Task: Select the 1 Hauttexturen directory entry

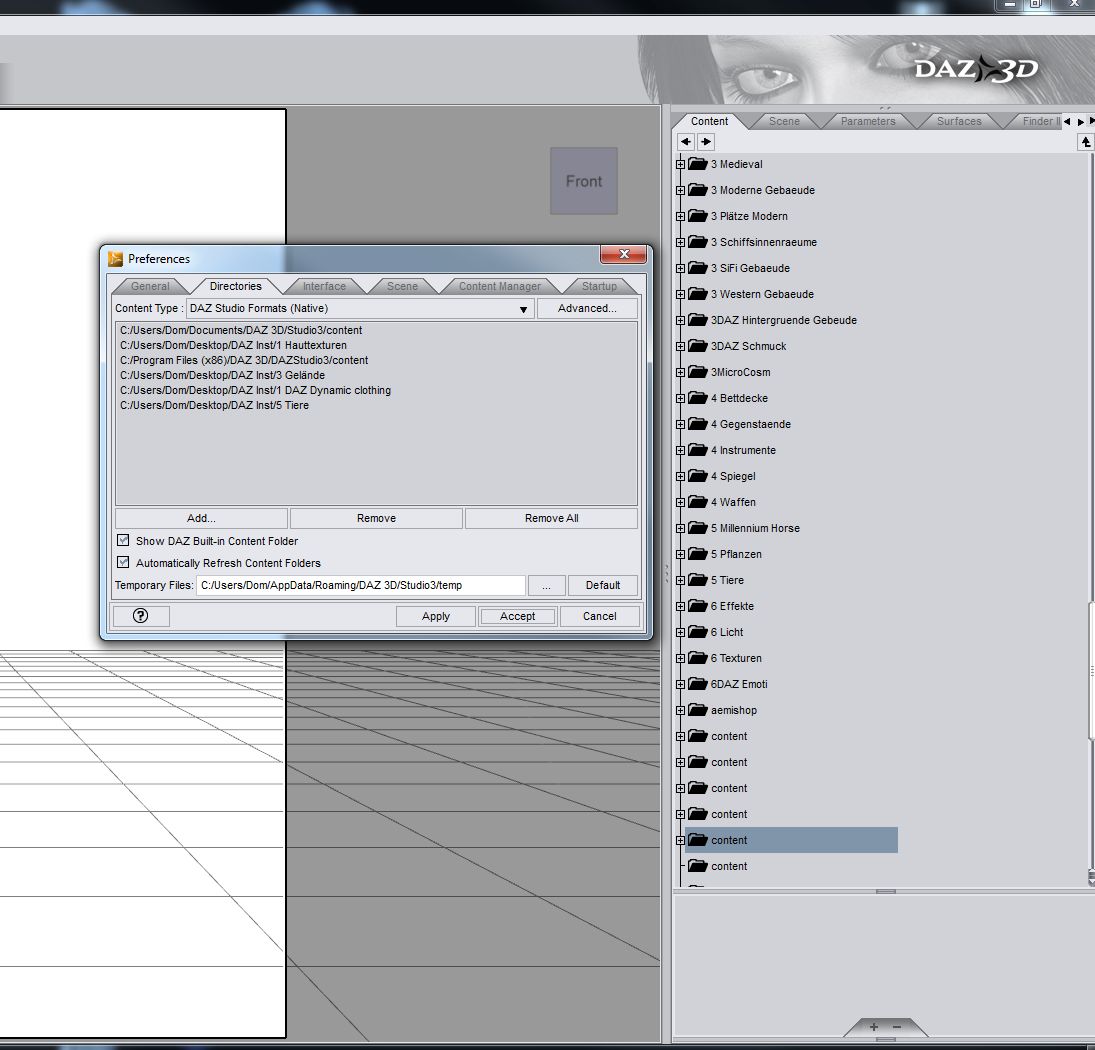Action: coord(233,345)
